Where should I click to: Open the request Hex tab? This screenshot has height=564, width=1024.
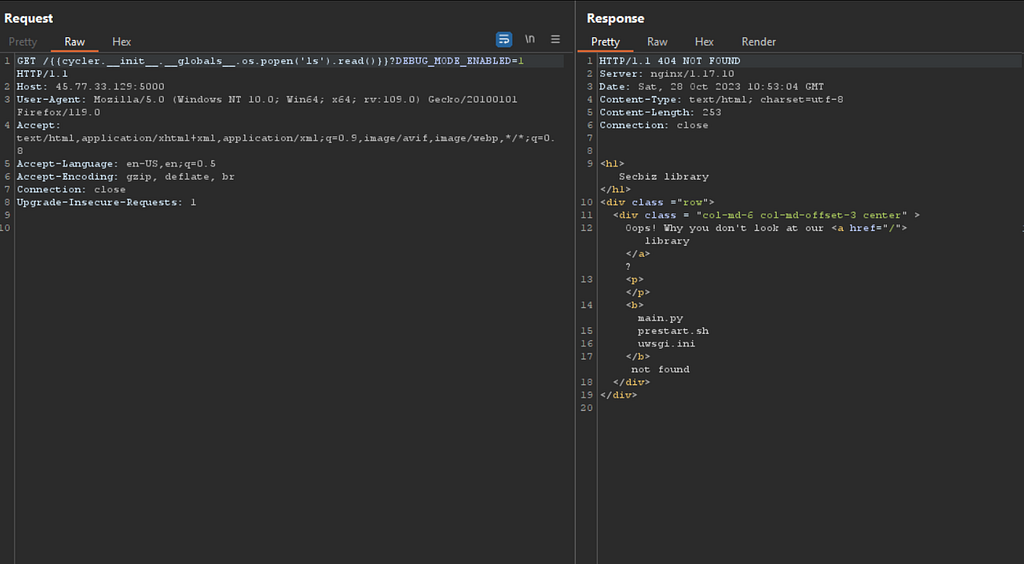pos(121,42)
